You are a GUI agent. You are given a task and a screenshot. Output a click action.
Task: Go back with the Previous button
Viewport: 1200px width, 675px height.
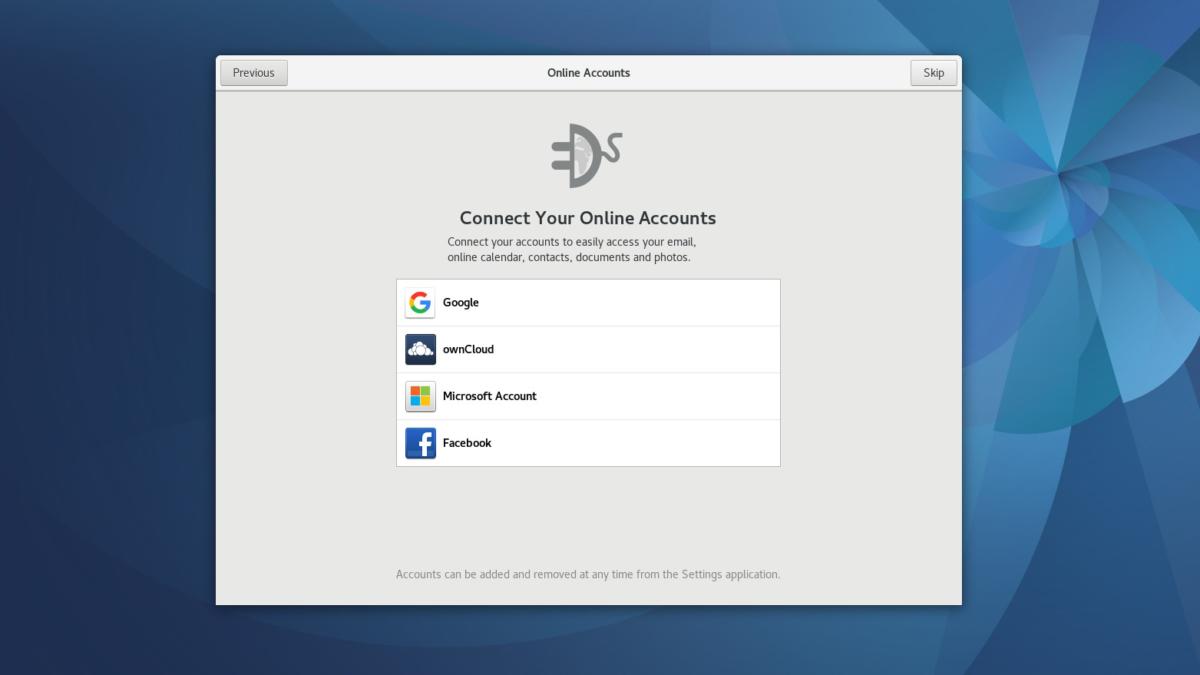coord(254,73)
